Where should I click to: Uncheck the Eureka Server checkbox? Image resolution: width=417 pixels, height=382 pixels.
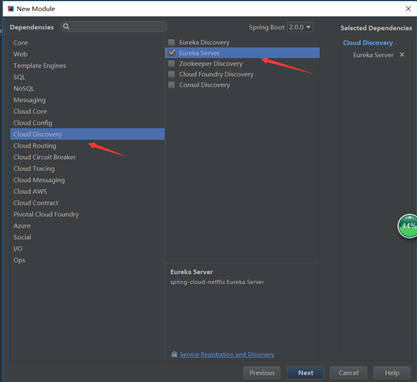click(172, 53)
